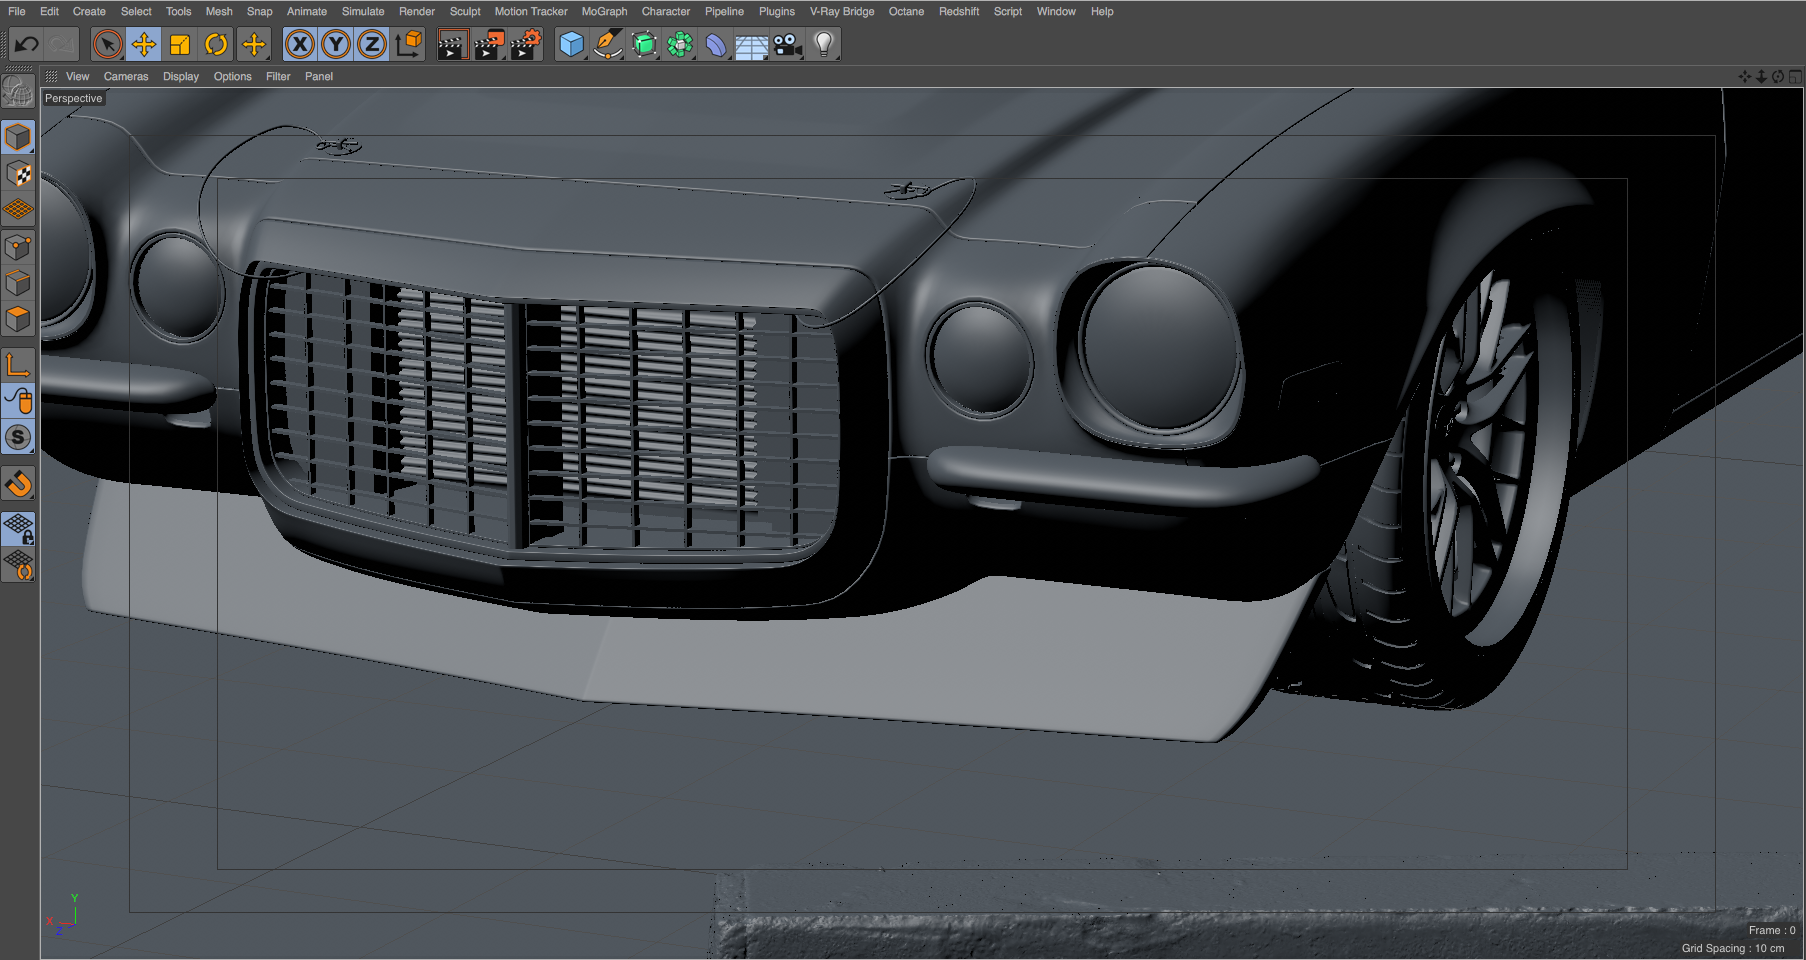The width and height of the screenshot is (1806, 960).
Task: Open the Render menu
Action: [416, 12]
